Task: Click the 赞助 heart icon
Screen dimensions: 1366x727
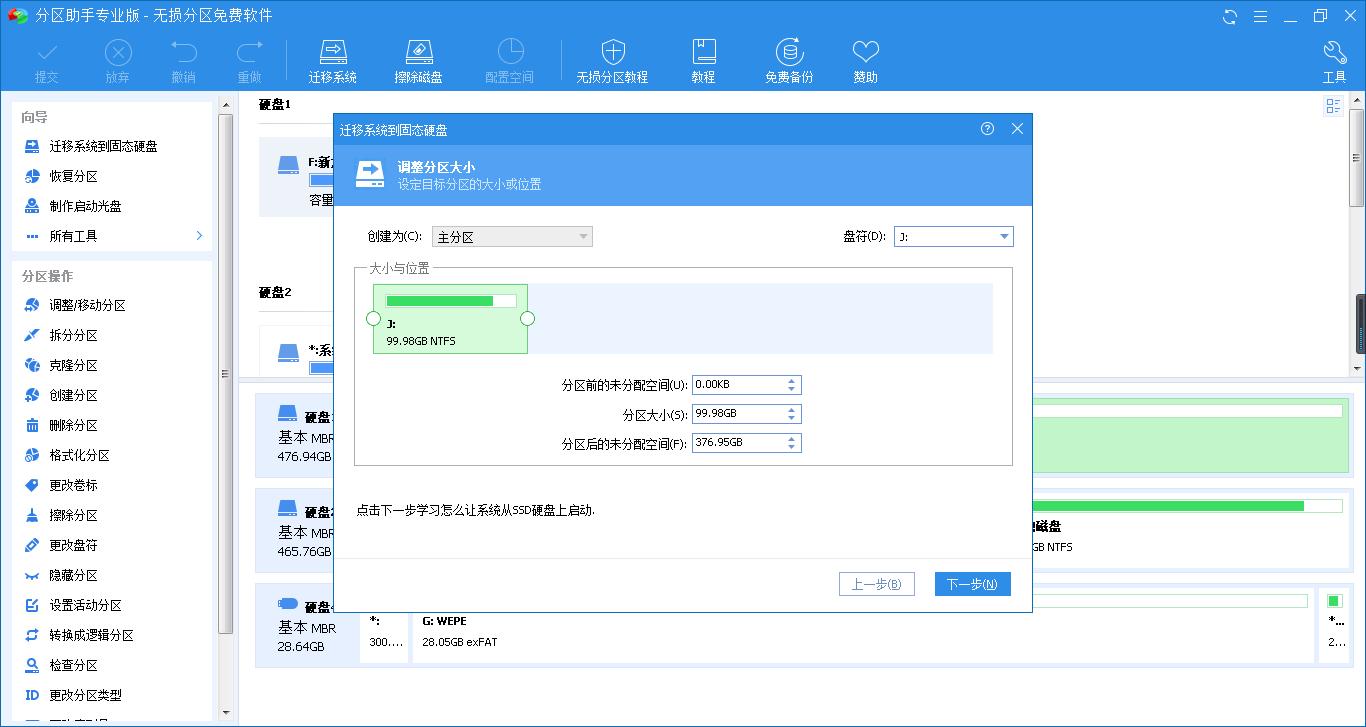Action: point(864,57)
